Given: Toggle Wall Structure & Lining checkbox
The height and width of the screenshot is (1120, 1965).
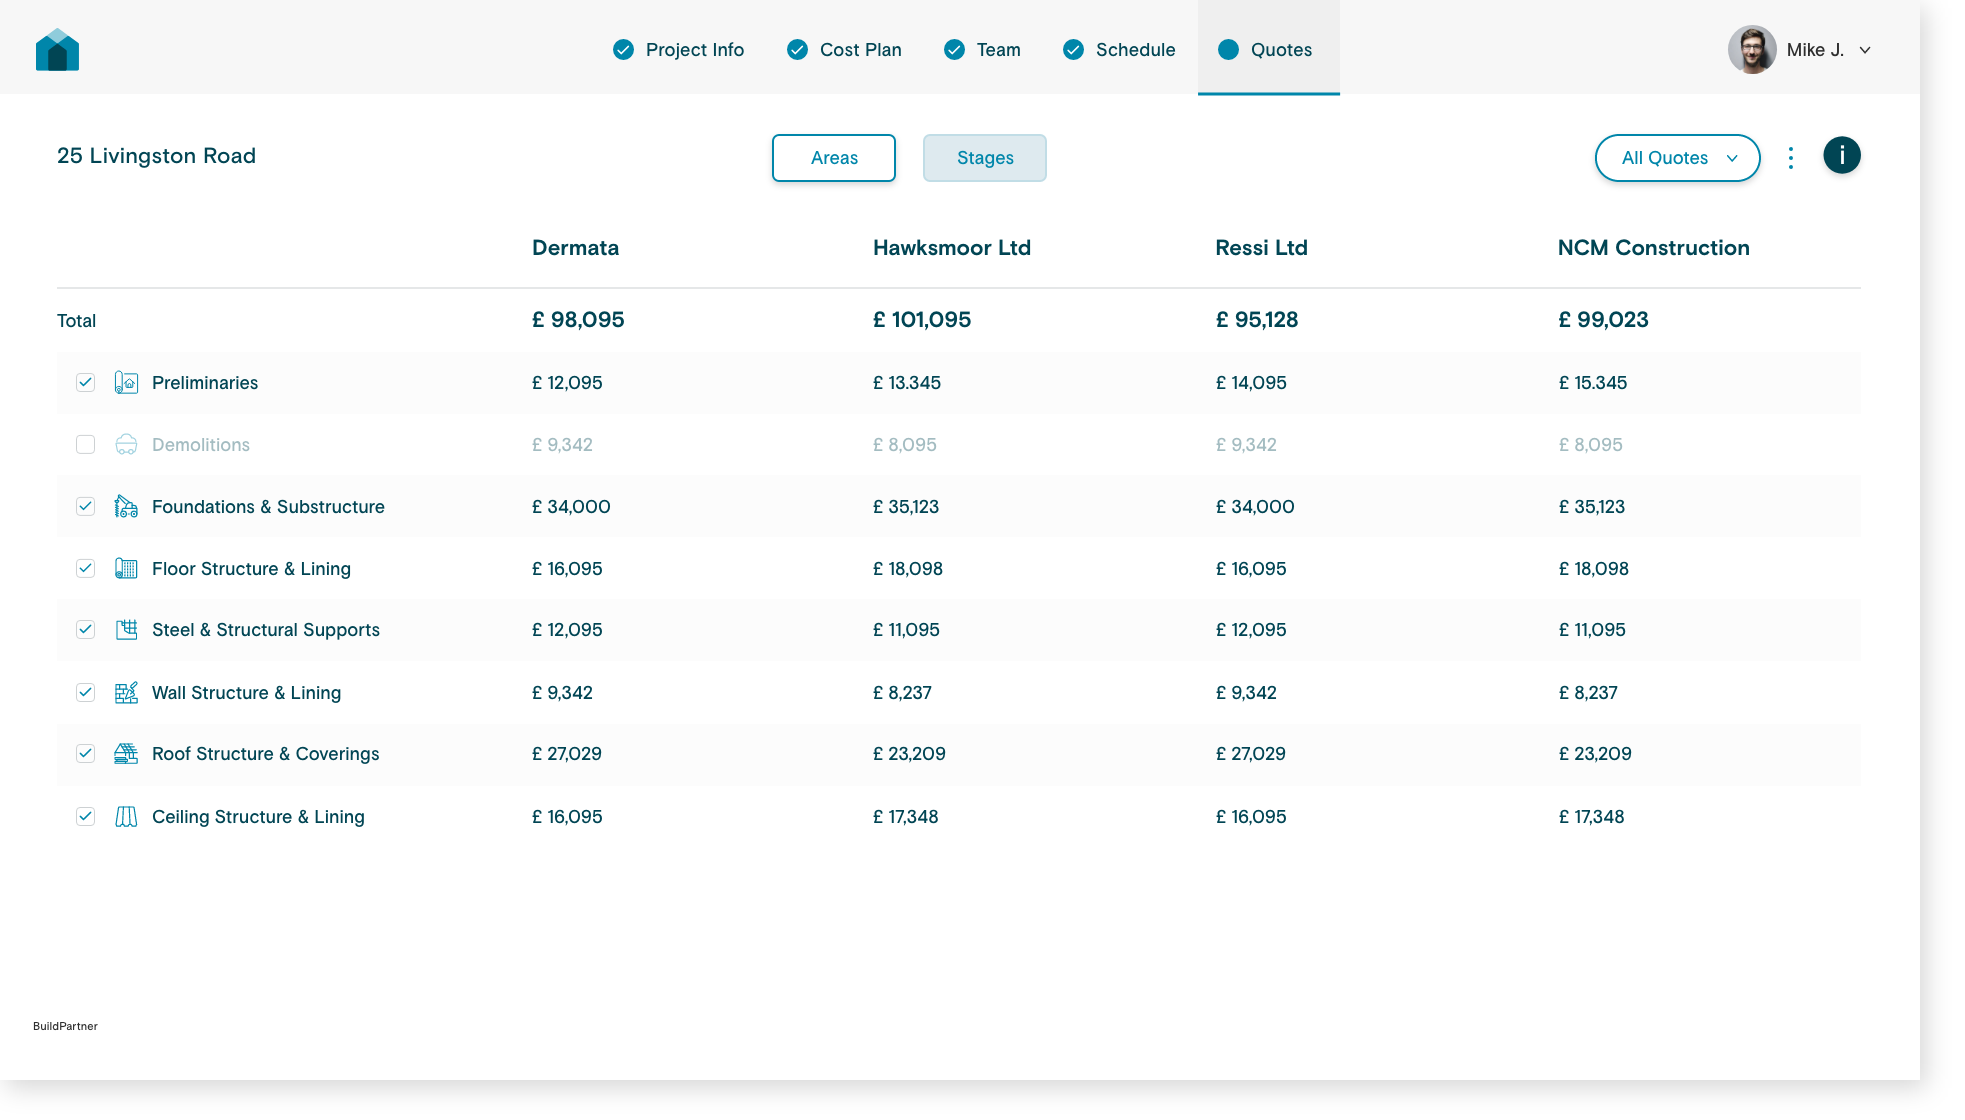Looking at the screenshot, I should pos(86,693).
